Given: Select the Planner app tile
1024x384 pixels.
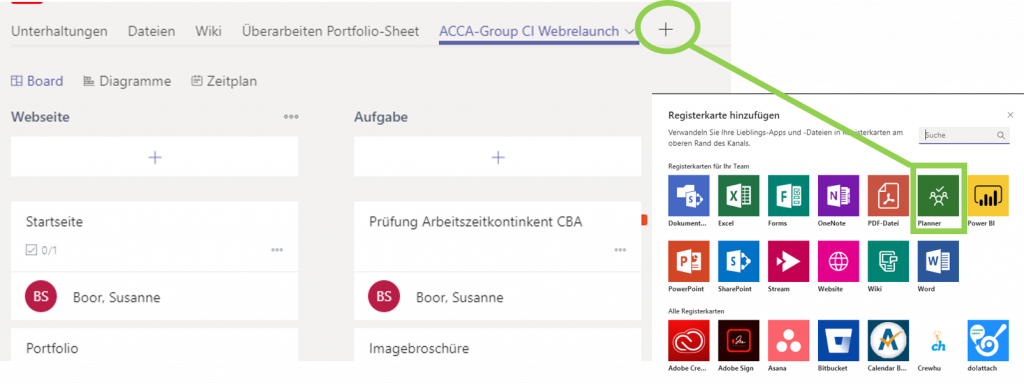Looking at the screenshot, I should point(938,196).
